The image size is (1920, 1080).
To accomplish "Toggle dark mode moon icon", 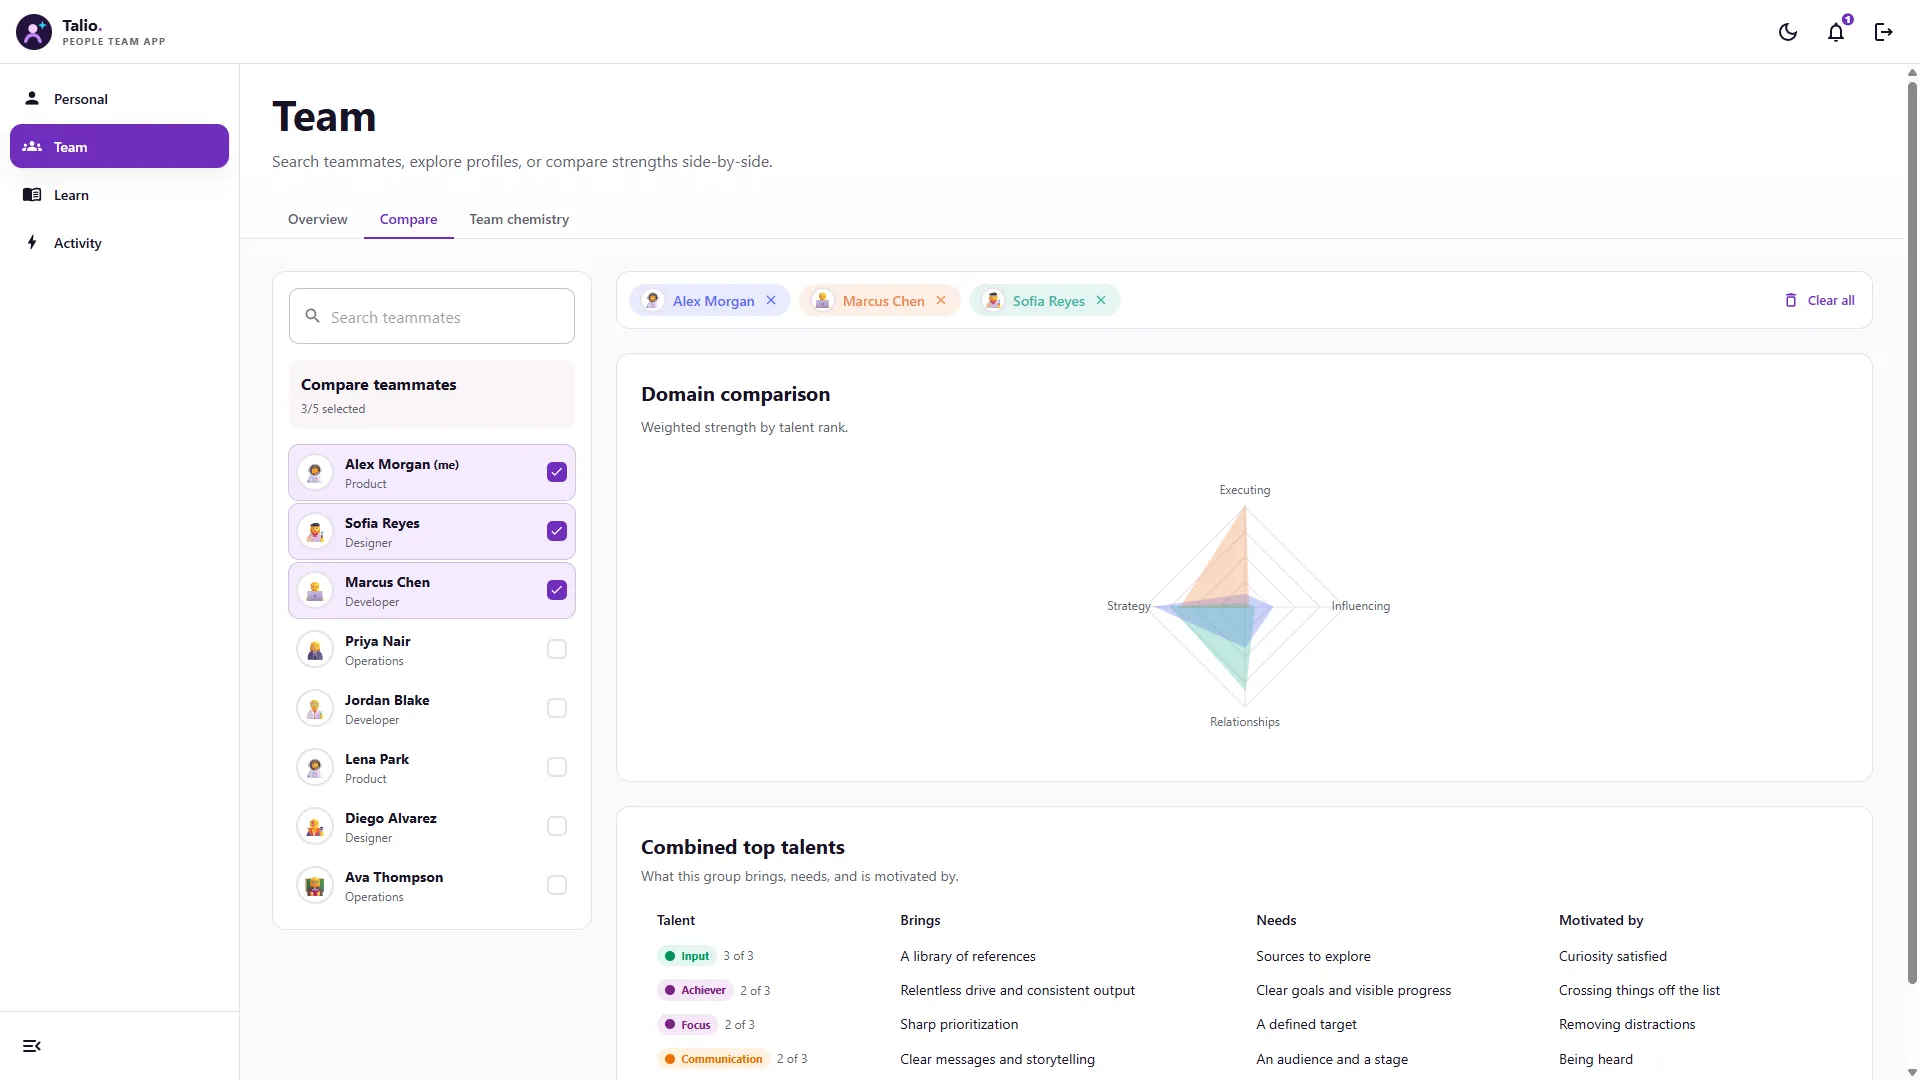I will point(1788,32).
